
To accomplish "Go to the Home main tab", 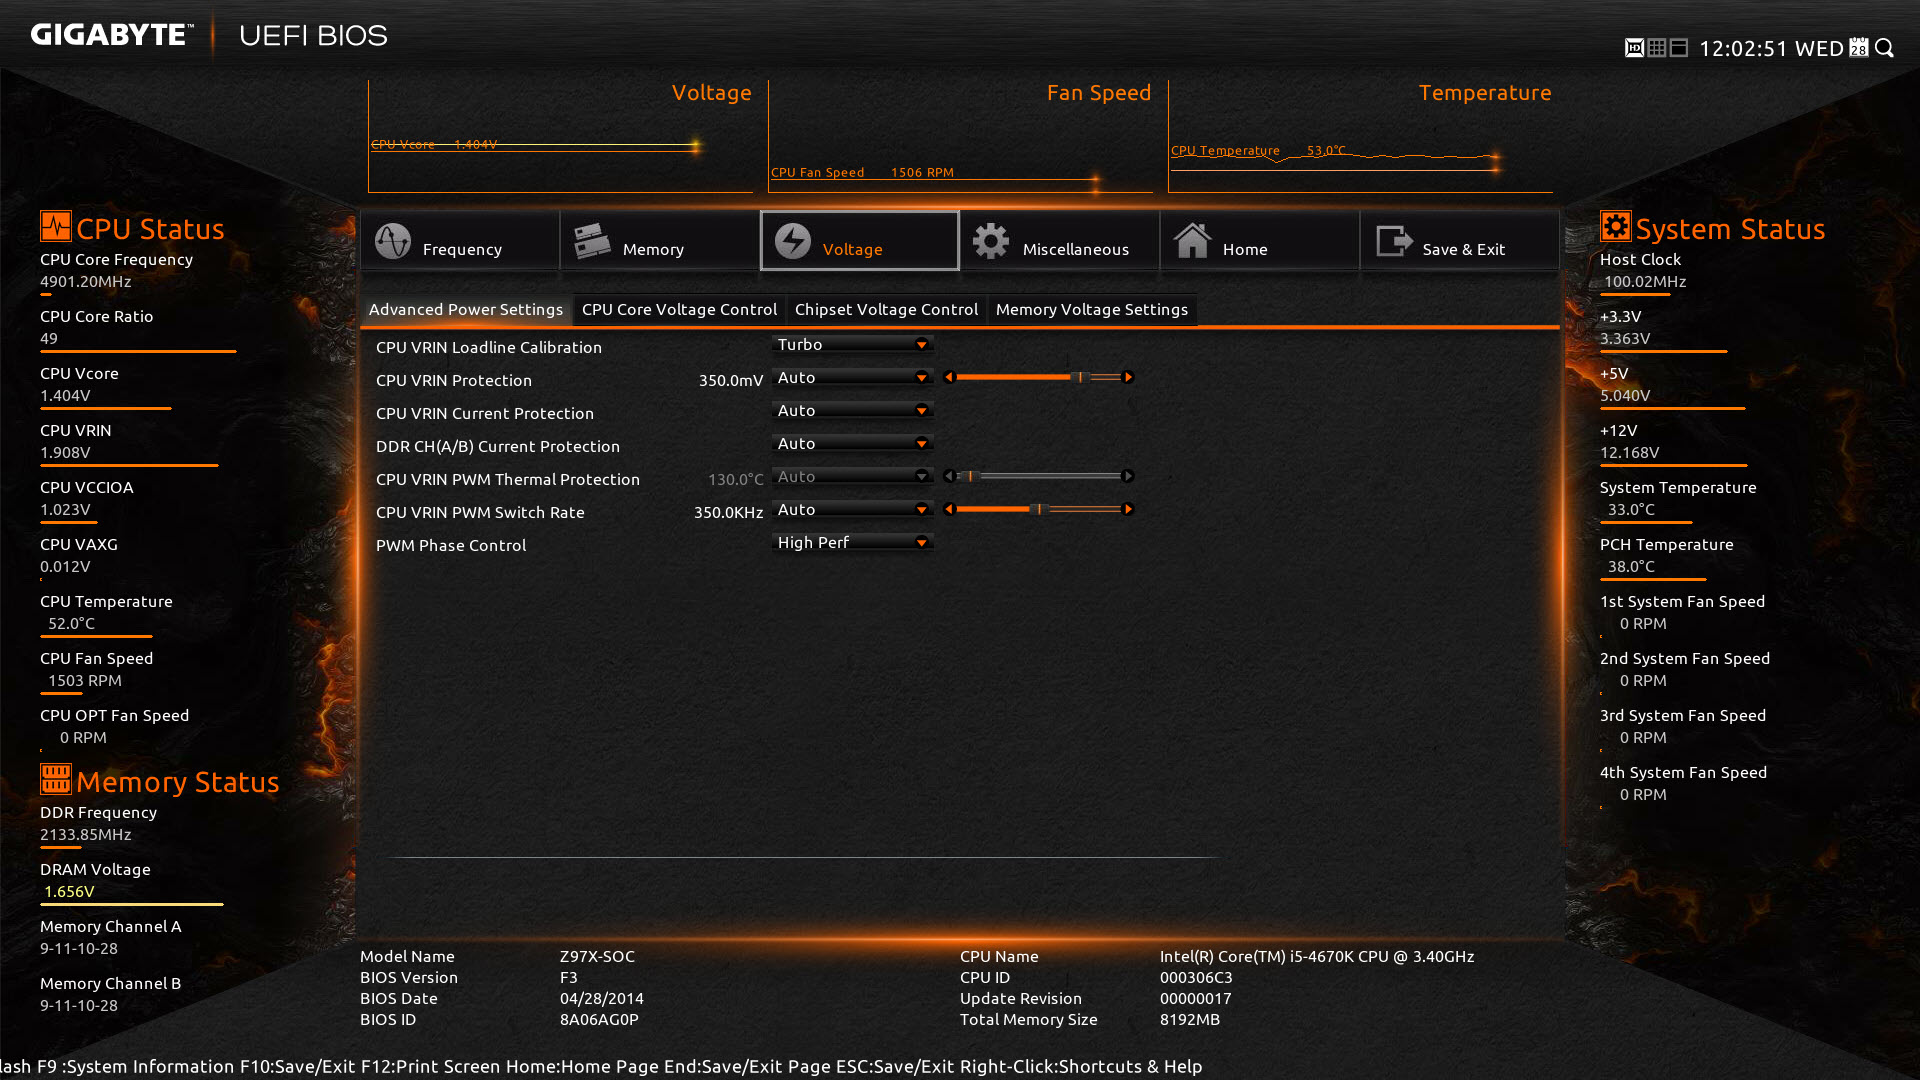I will click(1260, 241).
